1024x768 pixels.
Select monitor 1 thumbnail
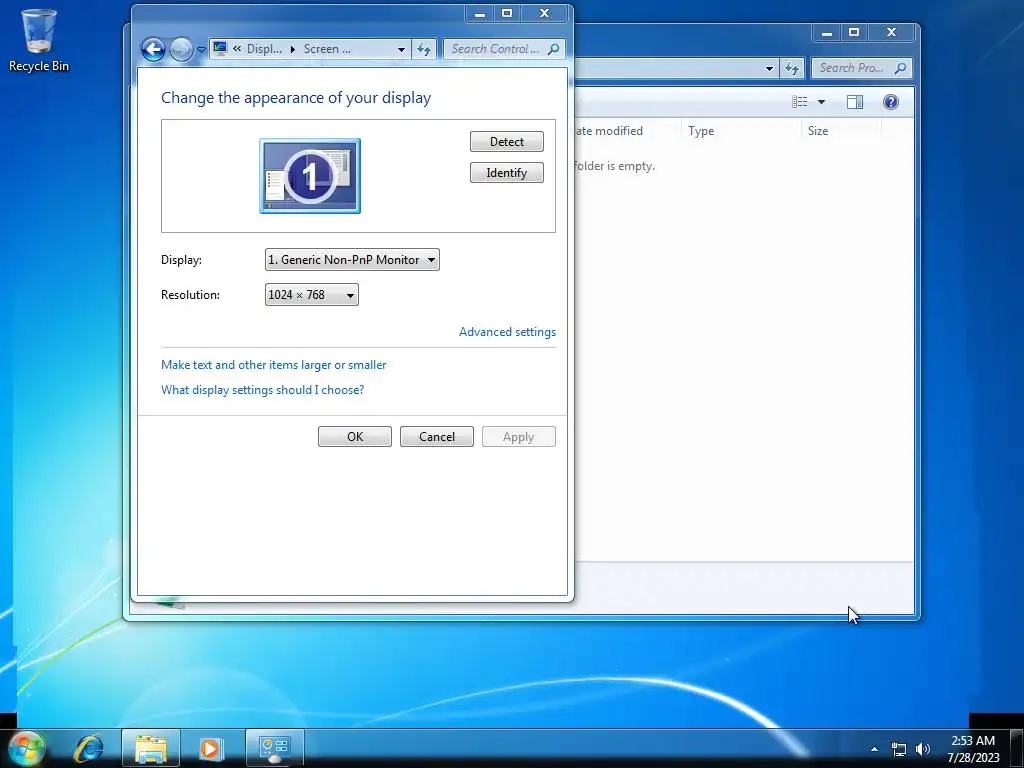310,176
